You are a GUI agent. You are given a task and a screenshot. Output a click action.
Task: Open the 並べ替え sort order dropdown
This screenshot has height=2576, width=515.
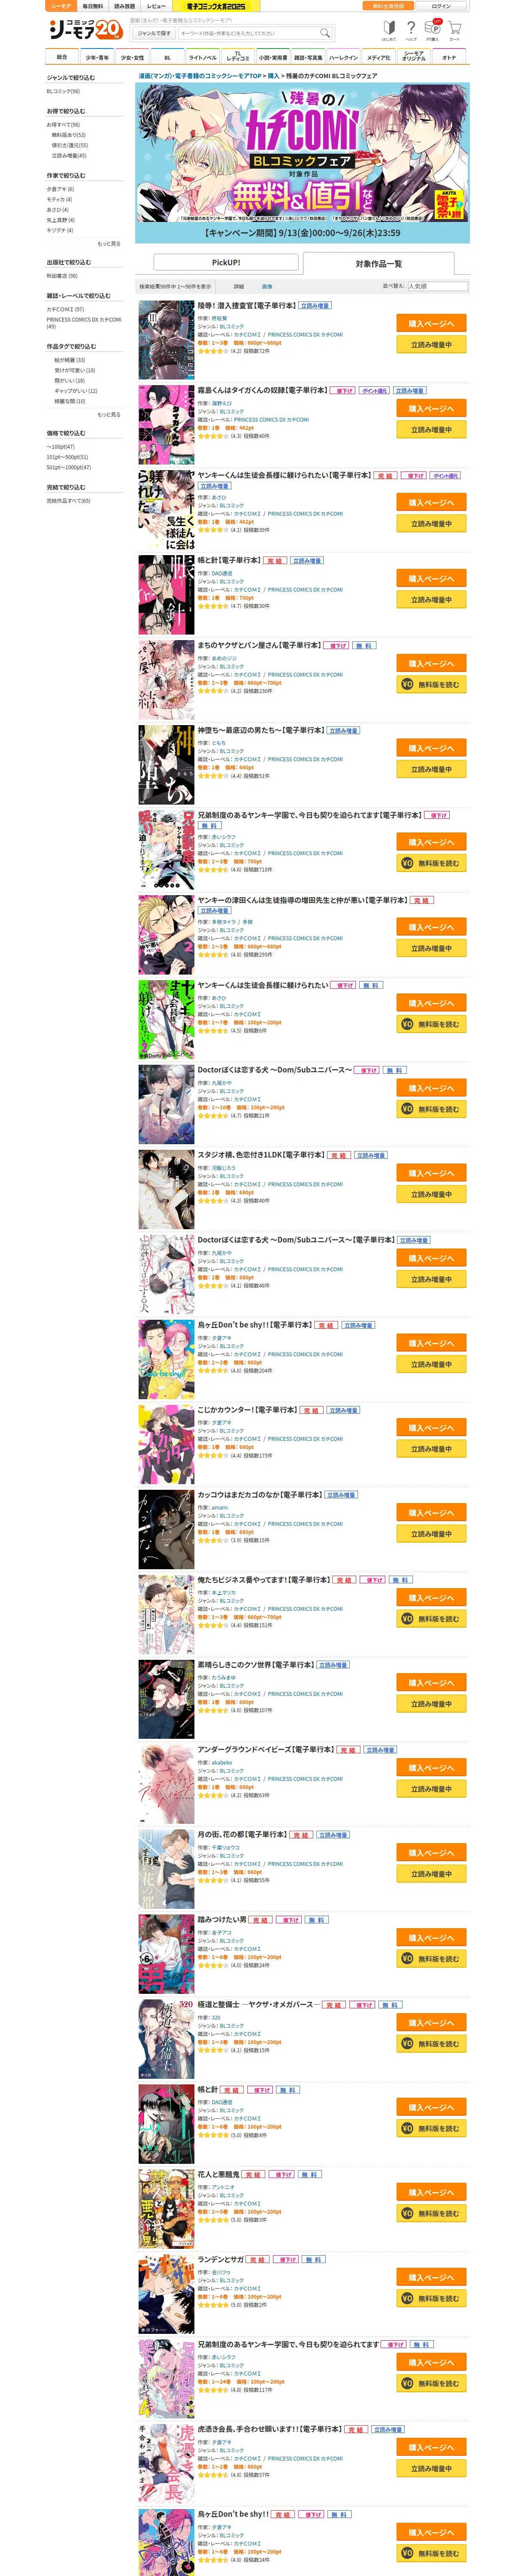pyautogui.click(x=437, y=286)
